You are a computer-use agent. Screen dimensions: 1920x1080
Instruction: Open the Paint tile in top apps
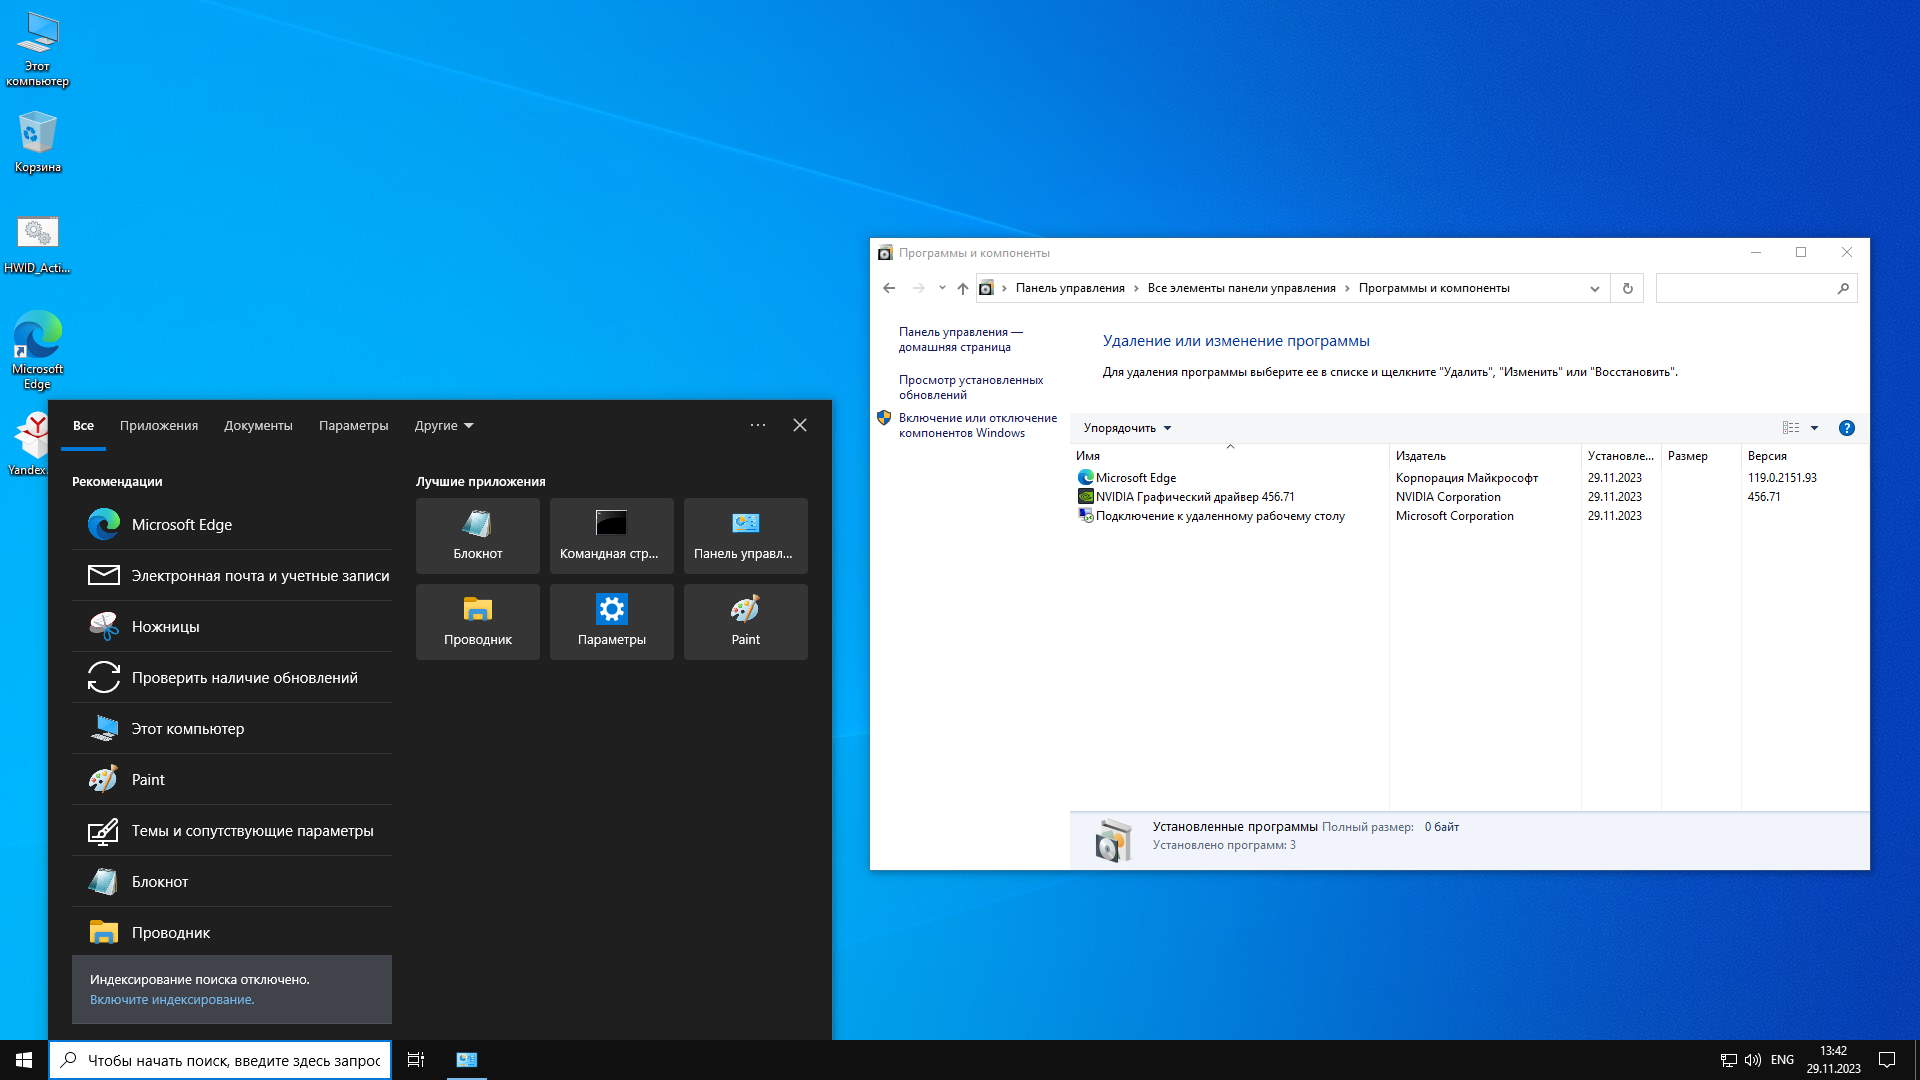coord(745,621)
